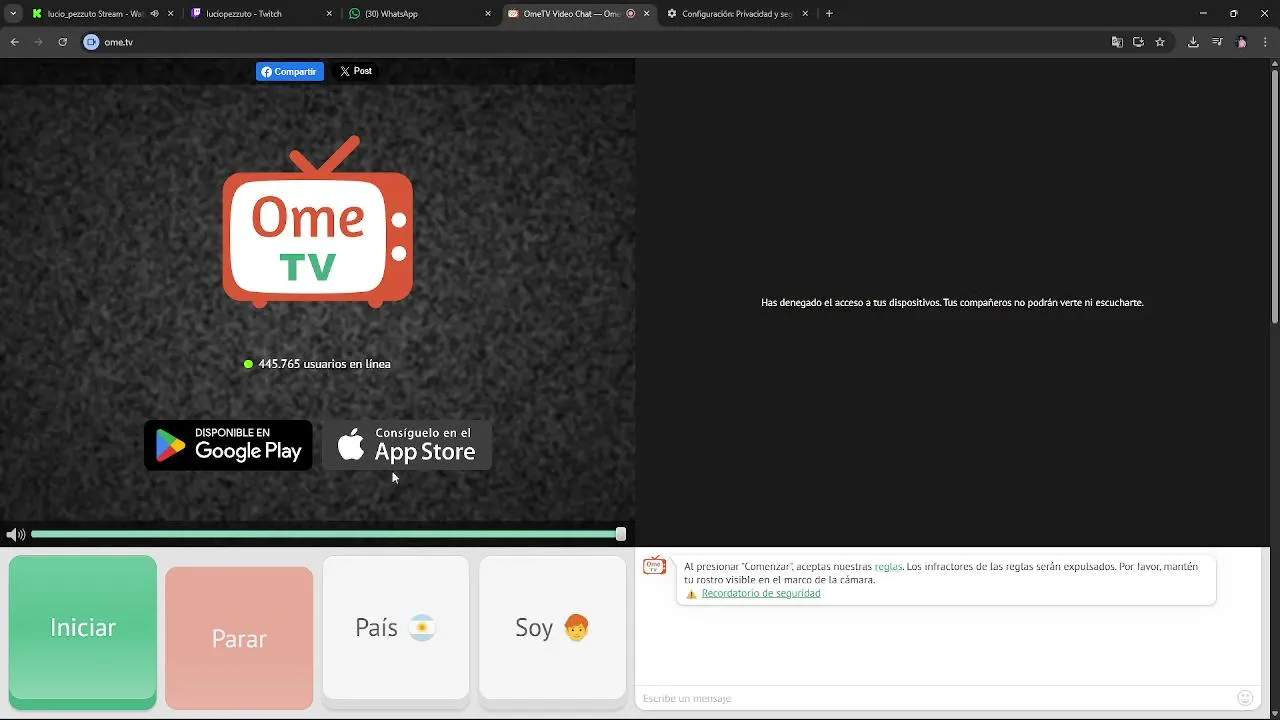The height and width of the screenshot is (720, 1280).
Task: Open browser downloads
Action: (1193, 42)
